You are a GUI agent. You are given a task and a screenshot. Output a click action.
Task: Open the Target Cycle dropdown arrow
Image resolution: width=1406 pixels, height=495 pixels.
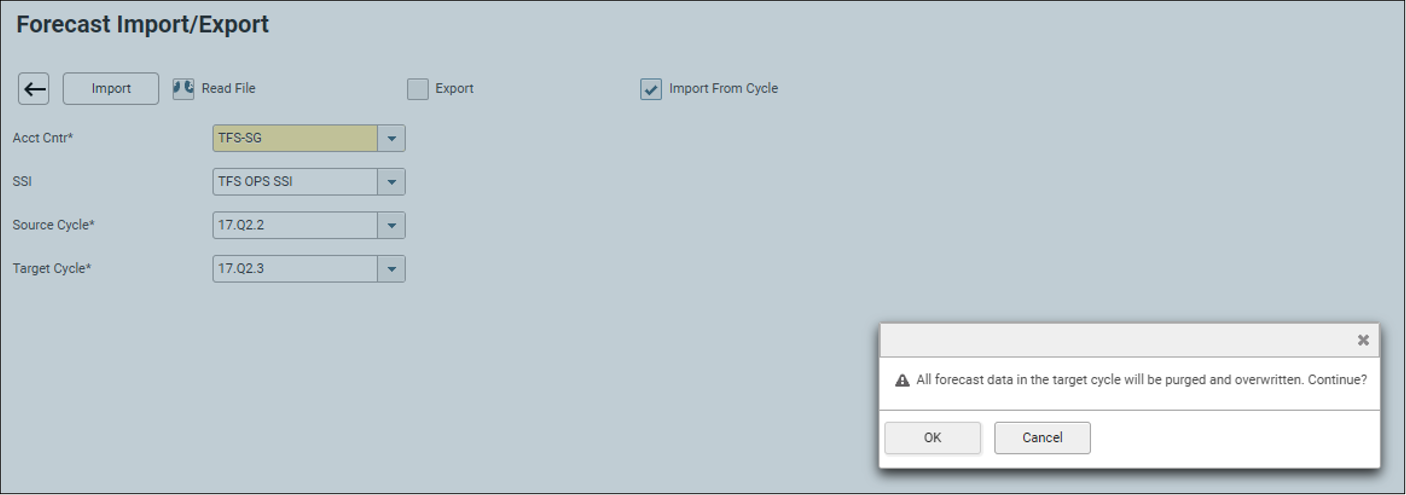392,269
